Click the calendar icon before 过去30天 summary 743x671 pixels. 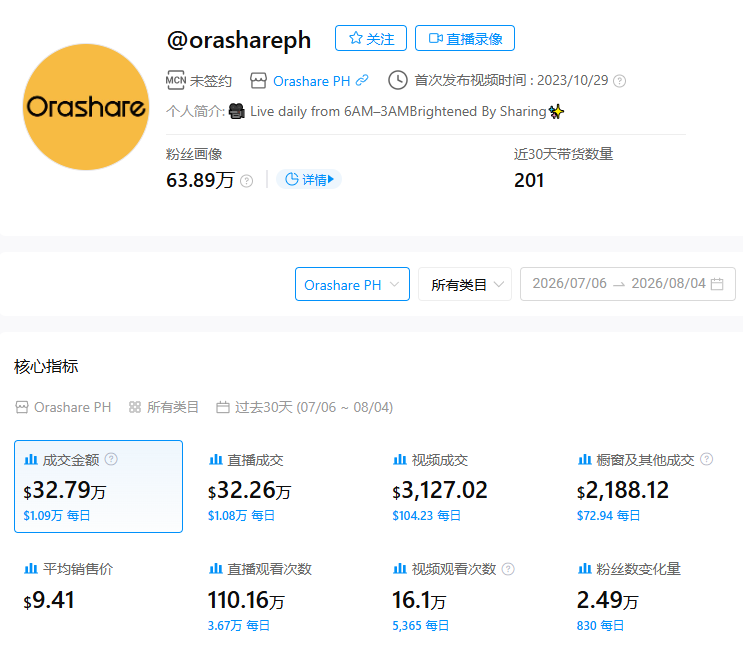[223, 407]
